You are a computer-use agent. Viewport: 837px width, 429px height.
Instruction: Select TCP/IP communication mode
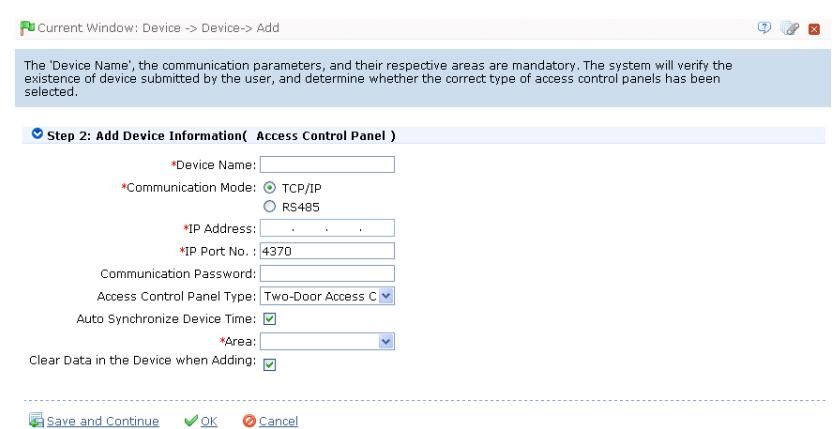point(270,188)
